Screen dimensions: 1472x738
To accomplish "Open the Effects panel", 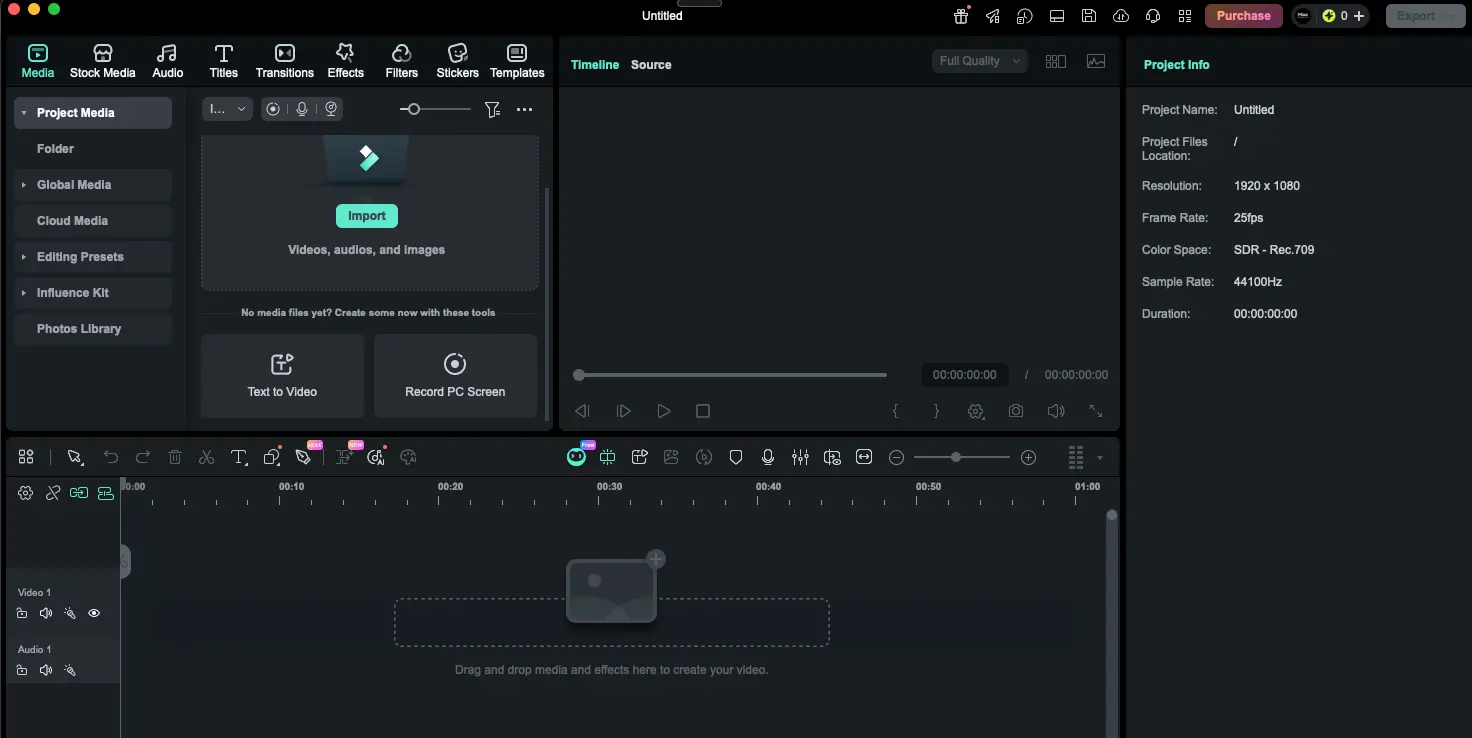I will pyautogui.click(x=345, y=60).
